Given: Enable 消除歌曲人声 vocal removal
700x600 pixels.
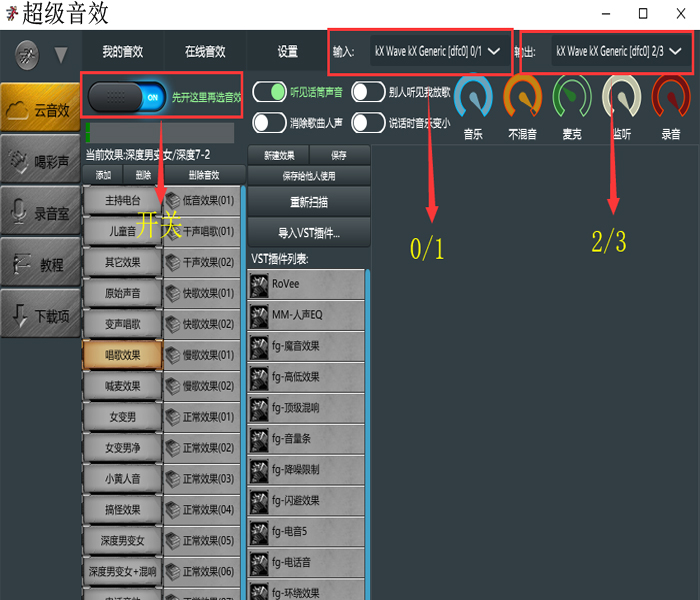Looking at the screenshot, I should (270, 123).
